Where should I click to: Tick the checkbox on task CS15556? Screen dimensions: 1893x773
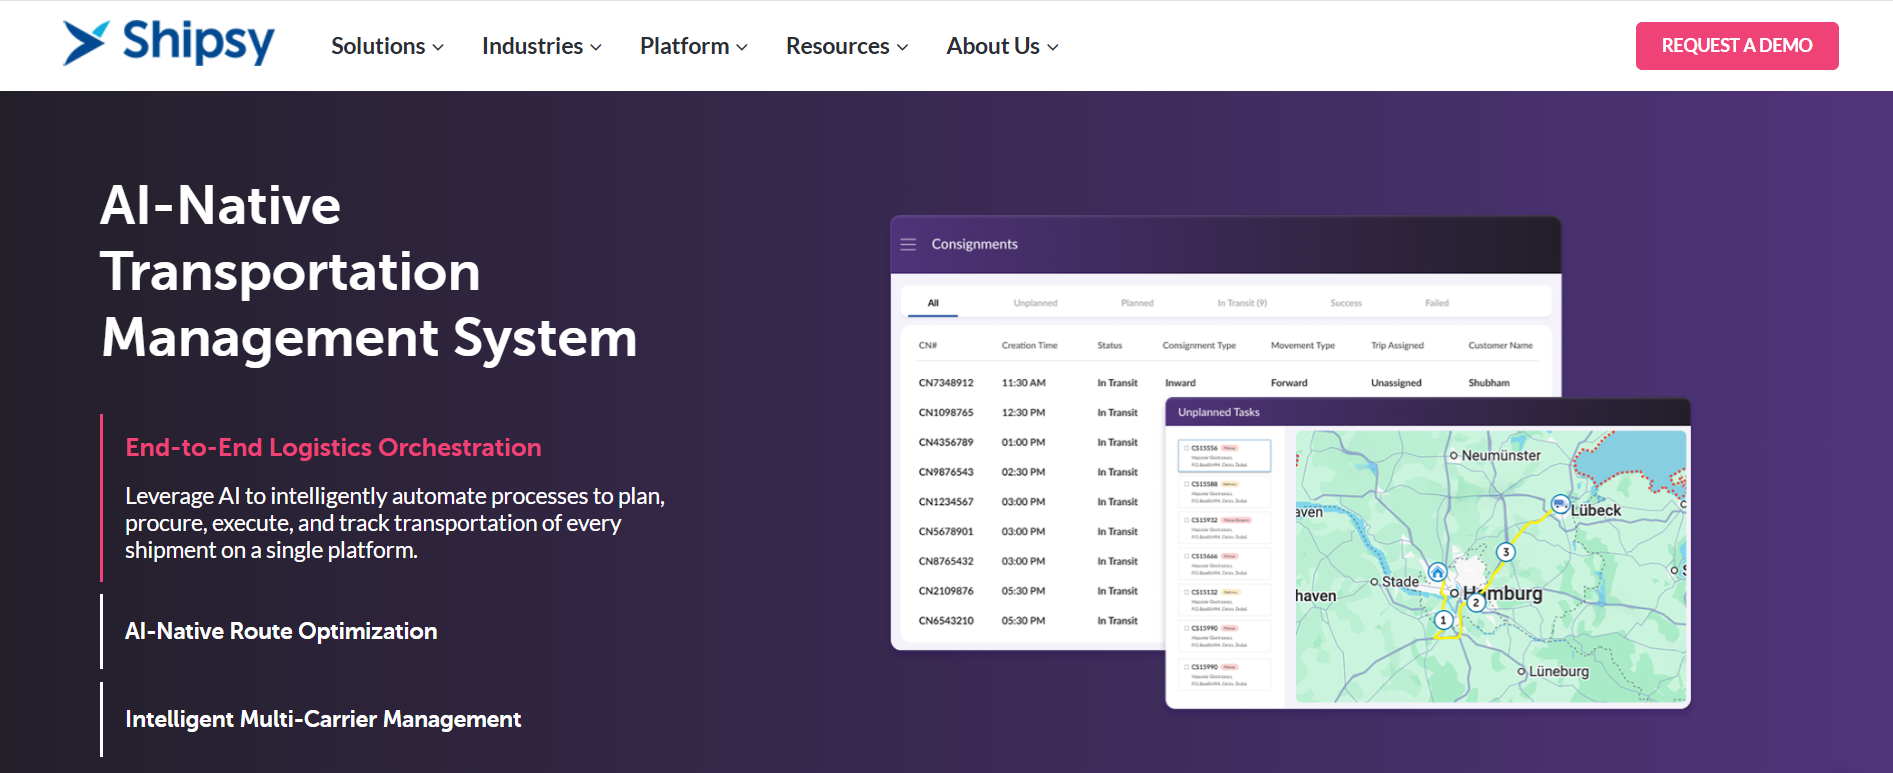(x=1186, y=448)
